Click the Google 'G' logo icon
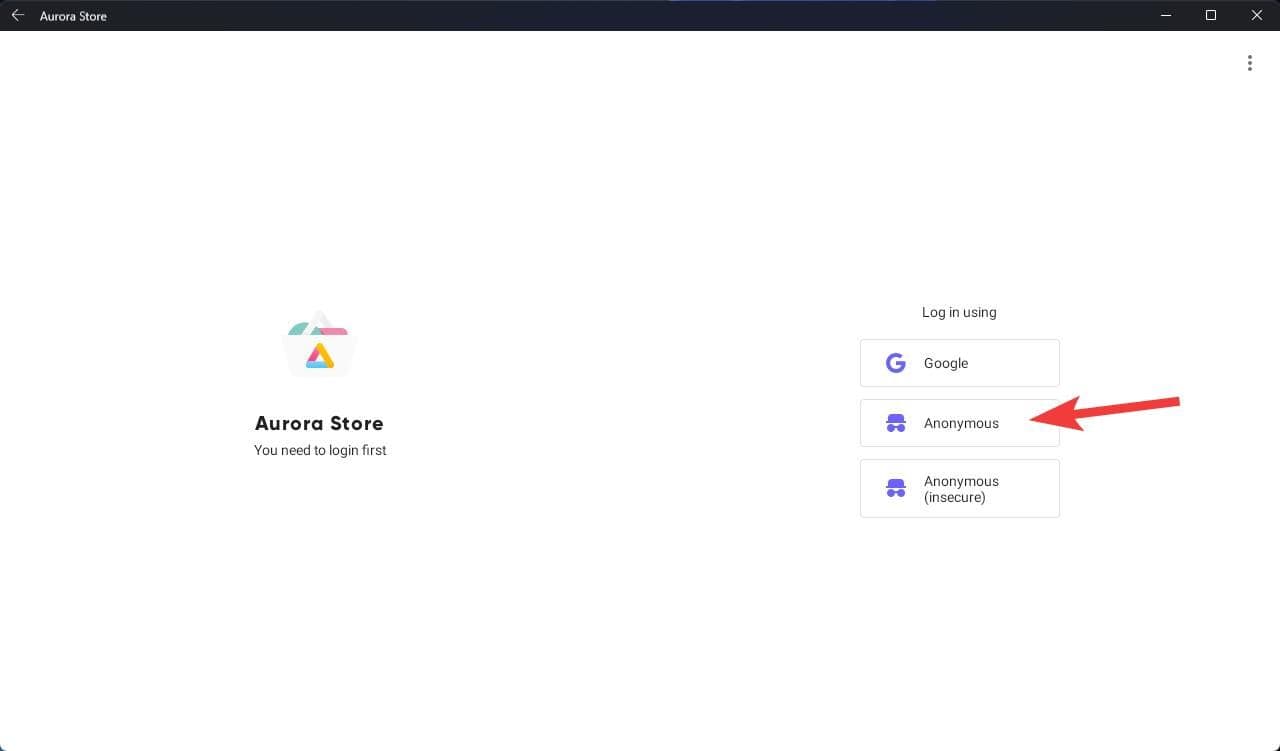Screen dimensions: 1280x751 tap(895, 363)
